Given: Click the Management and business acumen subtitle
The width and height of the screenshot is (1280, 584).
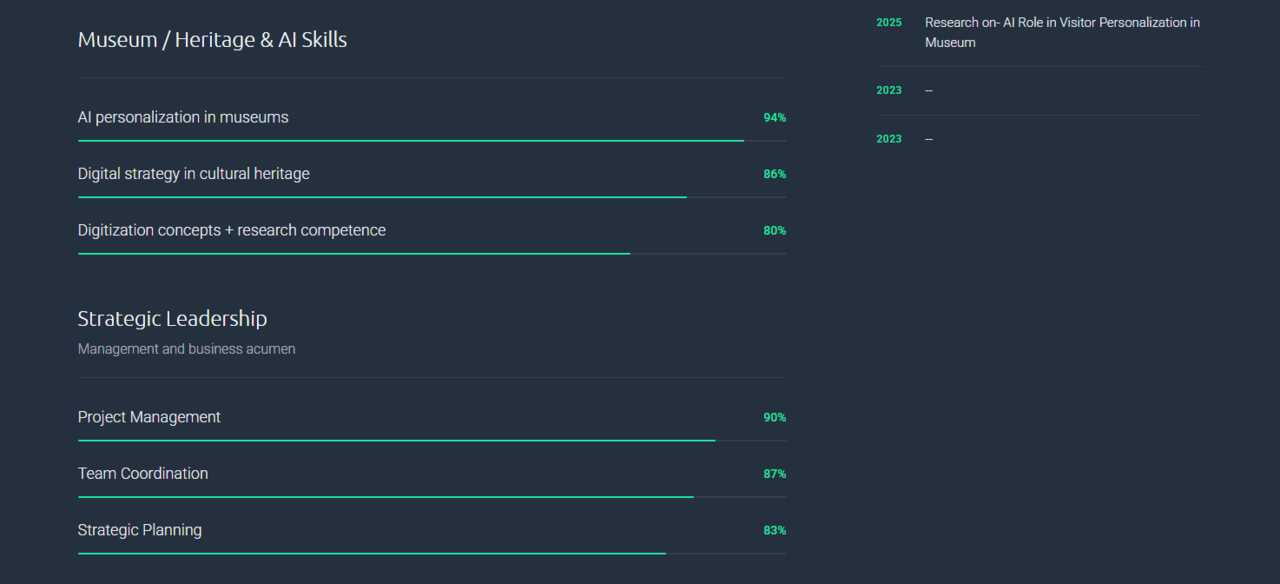Looking at the screenshot, I should tap(186, 349).
